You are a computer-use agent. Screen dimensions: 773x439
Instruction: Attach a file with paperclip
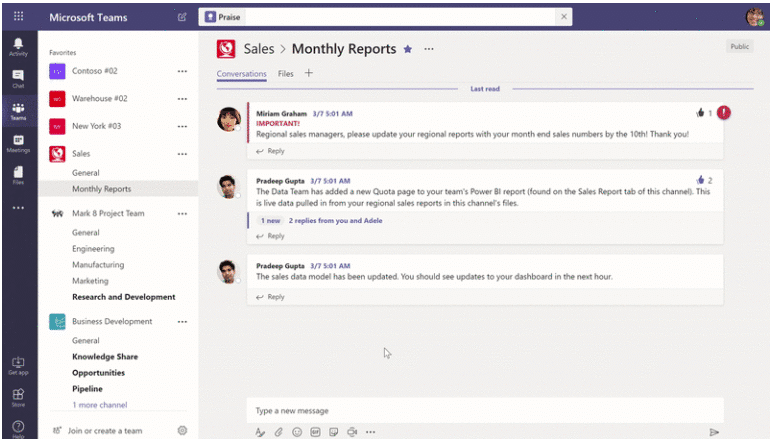tap(279, 432)
